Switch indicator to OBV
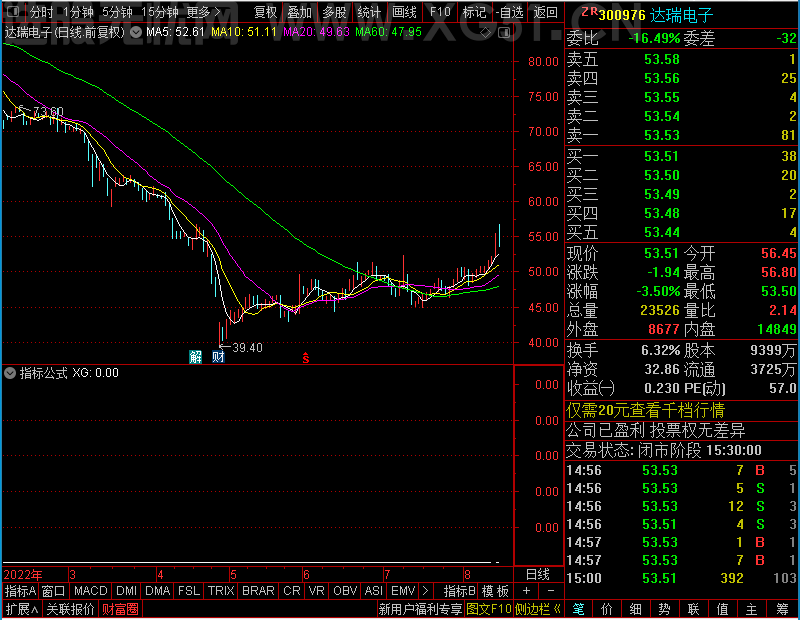The width and height of the screenshot is (800, 620). (345, 591)
